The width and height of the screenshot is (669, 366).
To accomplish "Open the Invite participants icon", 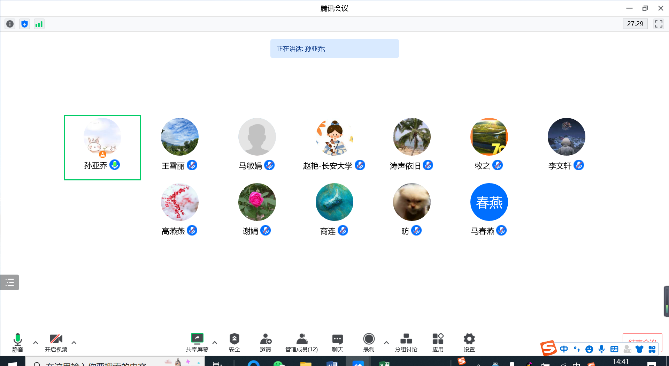I will (265, 342).
